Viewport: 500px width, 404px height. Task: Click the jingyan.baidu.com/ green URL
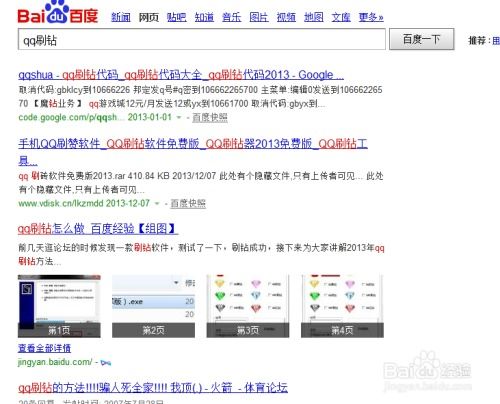pos(55,362)
